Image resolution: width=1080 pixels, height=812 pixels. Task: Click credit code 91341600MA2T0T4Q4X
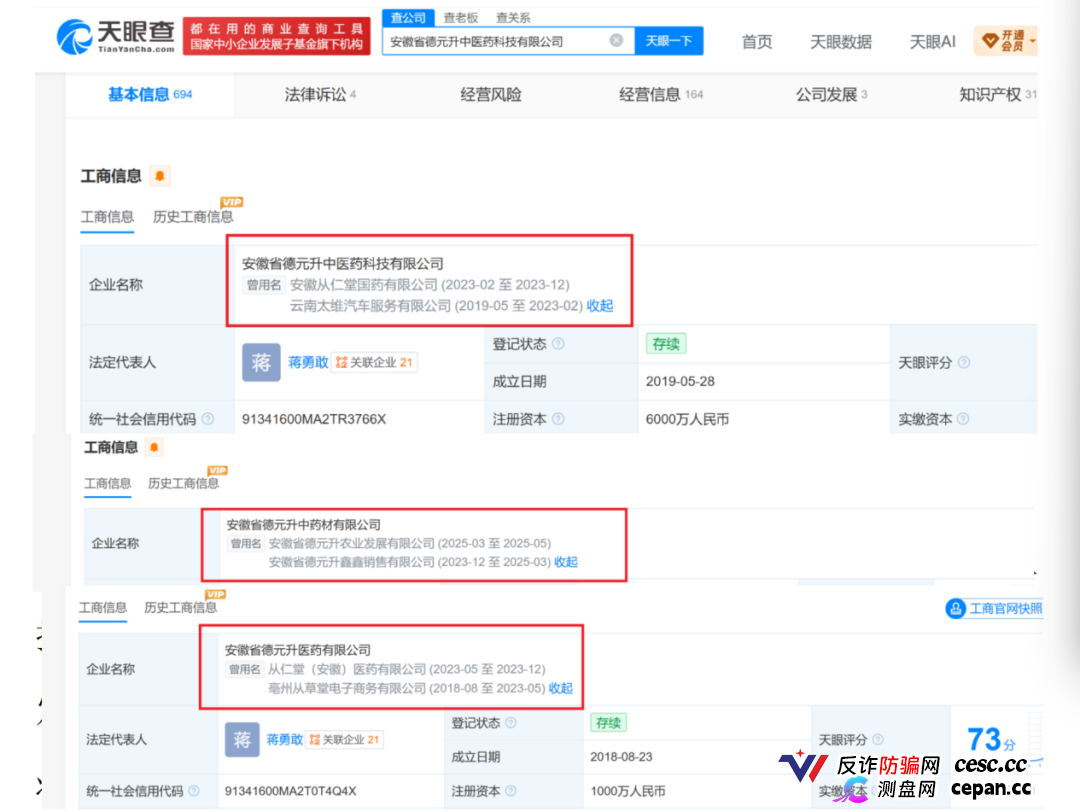click(x=290, y=791)
